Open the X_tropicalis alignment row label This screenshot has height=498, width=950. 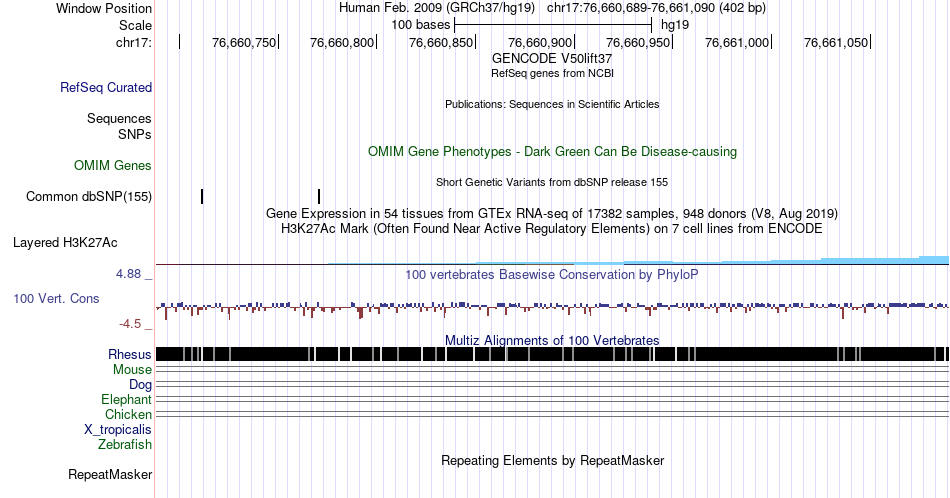click(x=118, y=430)
